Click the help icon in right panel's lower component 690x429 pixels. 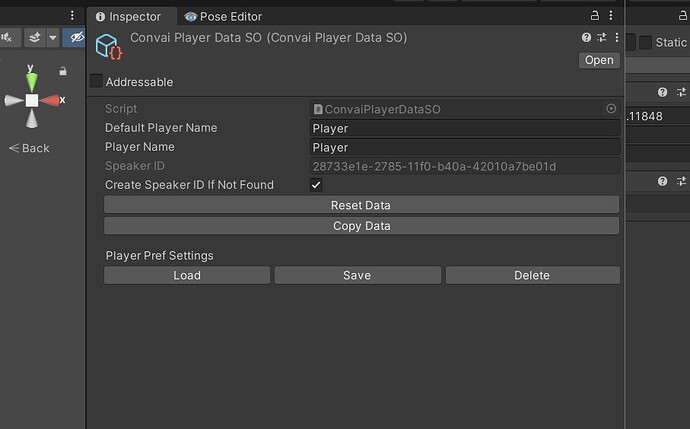click(x=662, y=181)
